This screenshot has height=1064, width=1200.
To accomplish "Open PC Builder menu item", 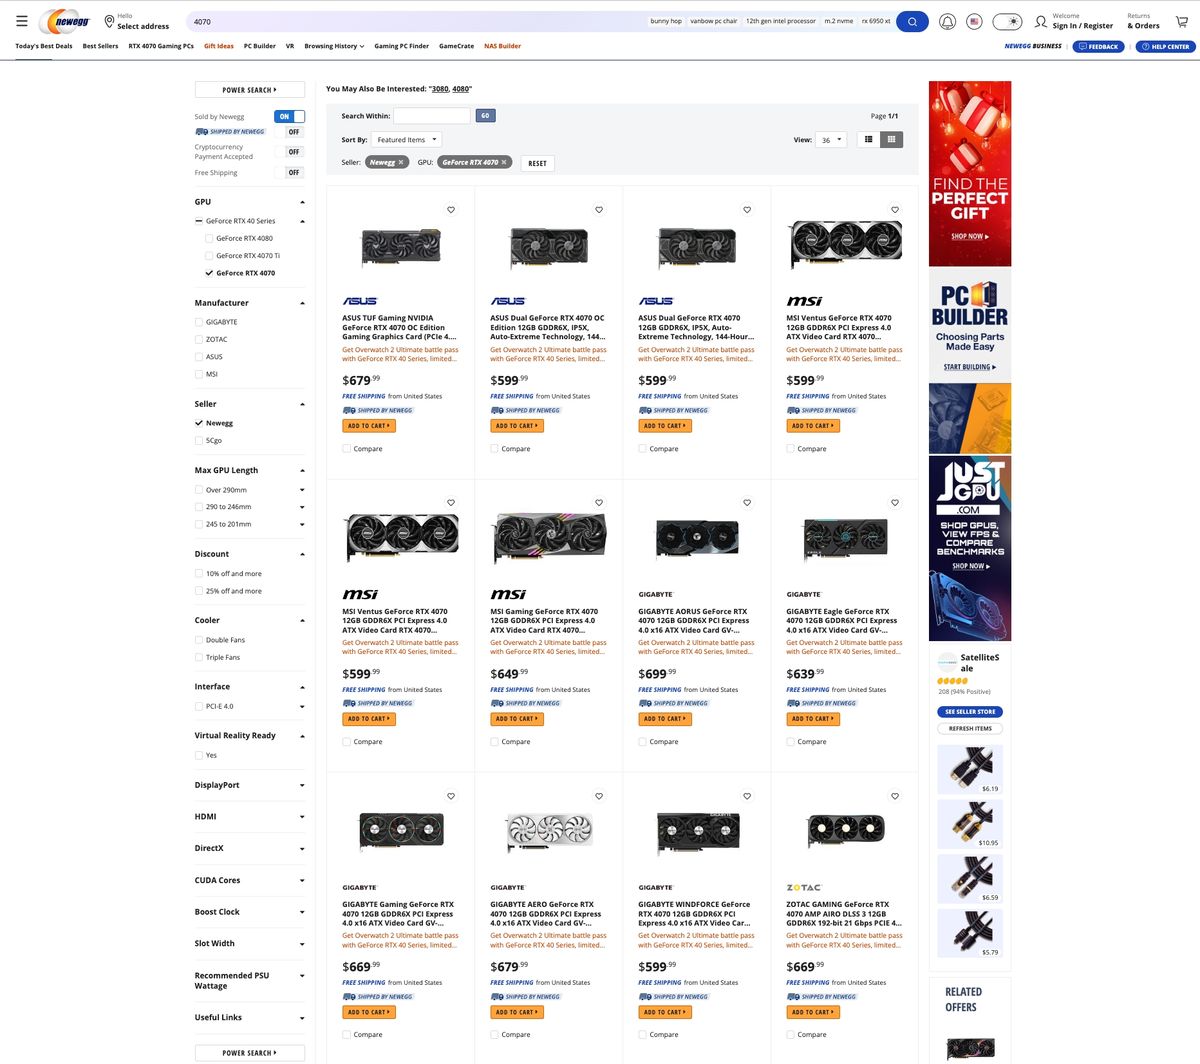I will pos(260,46).
